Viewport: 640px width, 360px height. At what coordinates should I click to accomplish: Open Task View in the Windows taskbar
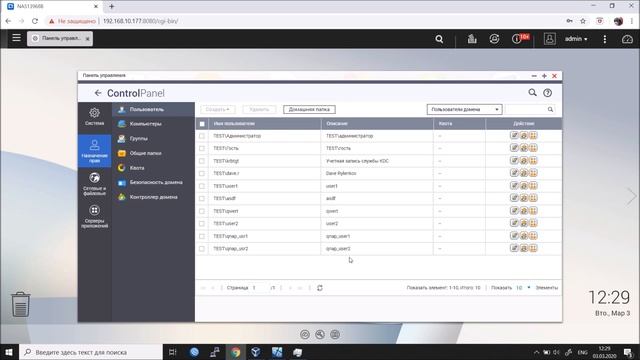point(172,352)
